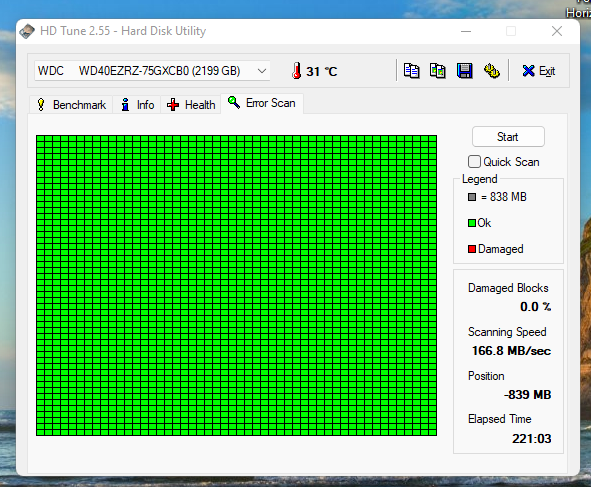Click the 'Scanning Speed' label

point(507,332)
